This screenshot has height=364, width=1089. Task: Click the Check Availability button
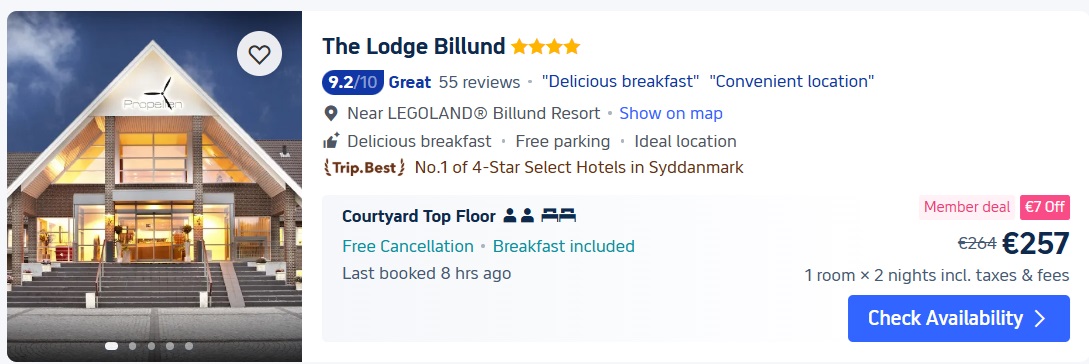[958, 318]
